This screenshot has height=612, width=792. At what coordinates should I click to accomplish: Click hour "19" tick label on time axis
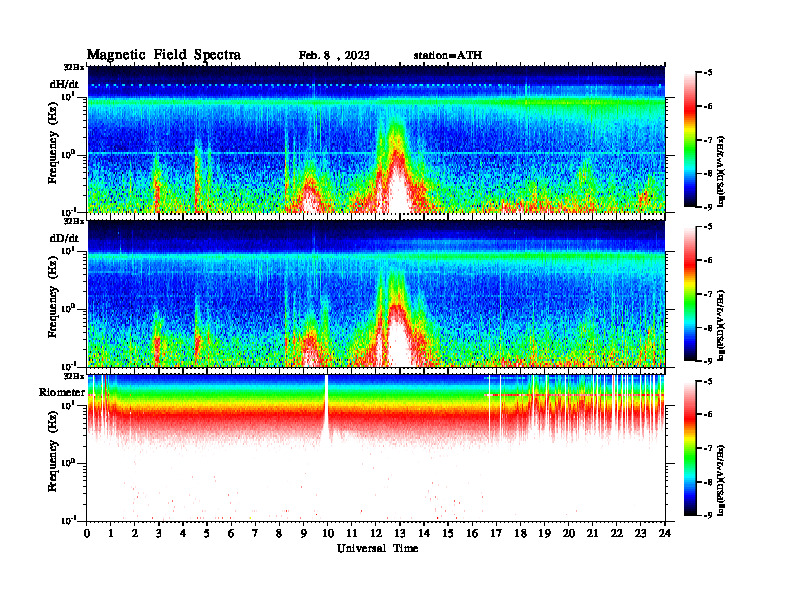point(544,533)
